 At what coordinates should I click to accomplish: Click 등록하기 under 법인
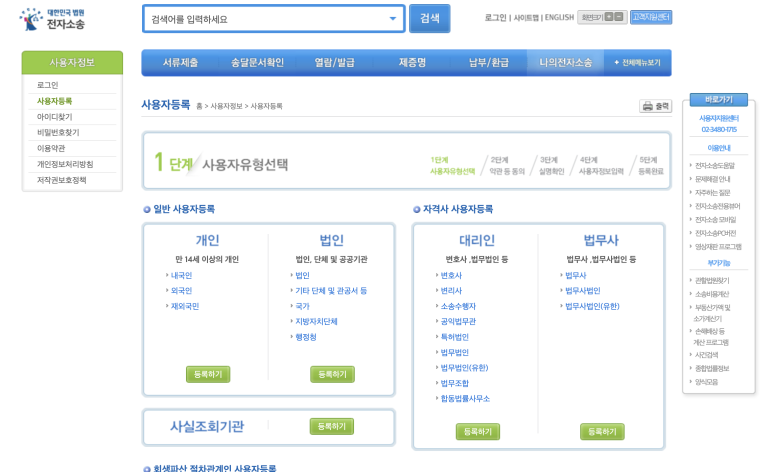coord(332,374)
